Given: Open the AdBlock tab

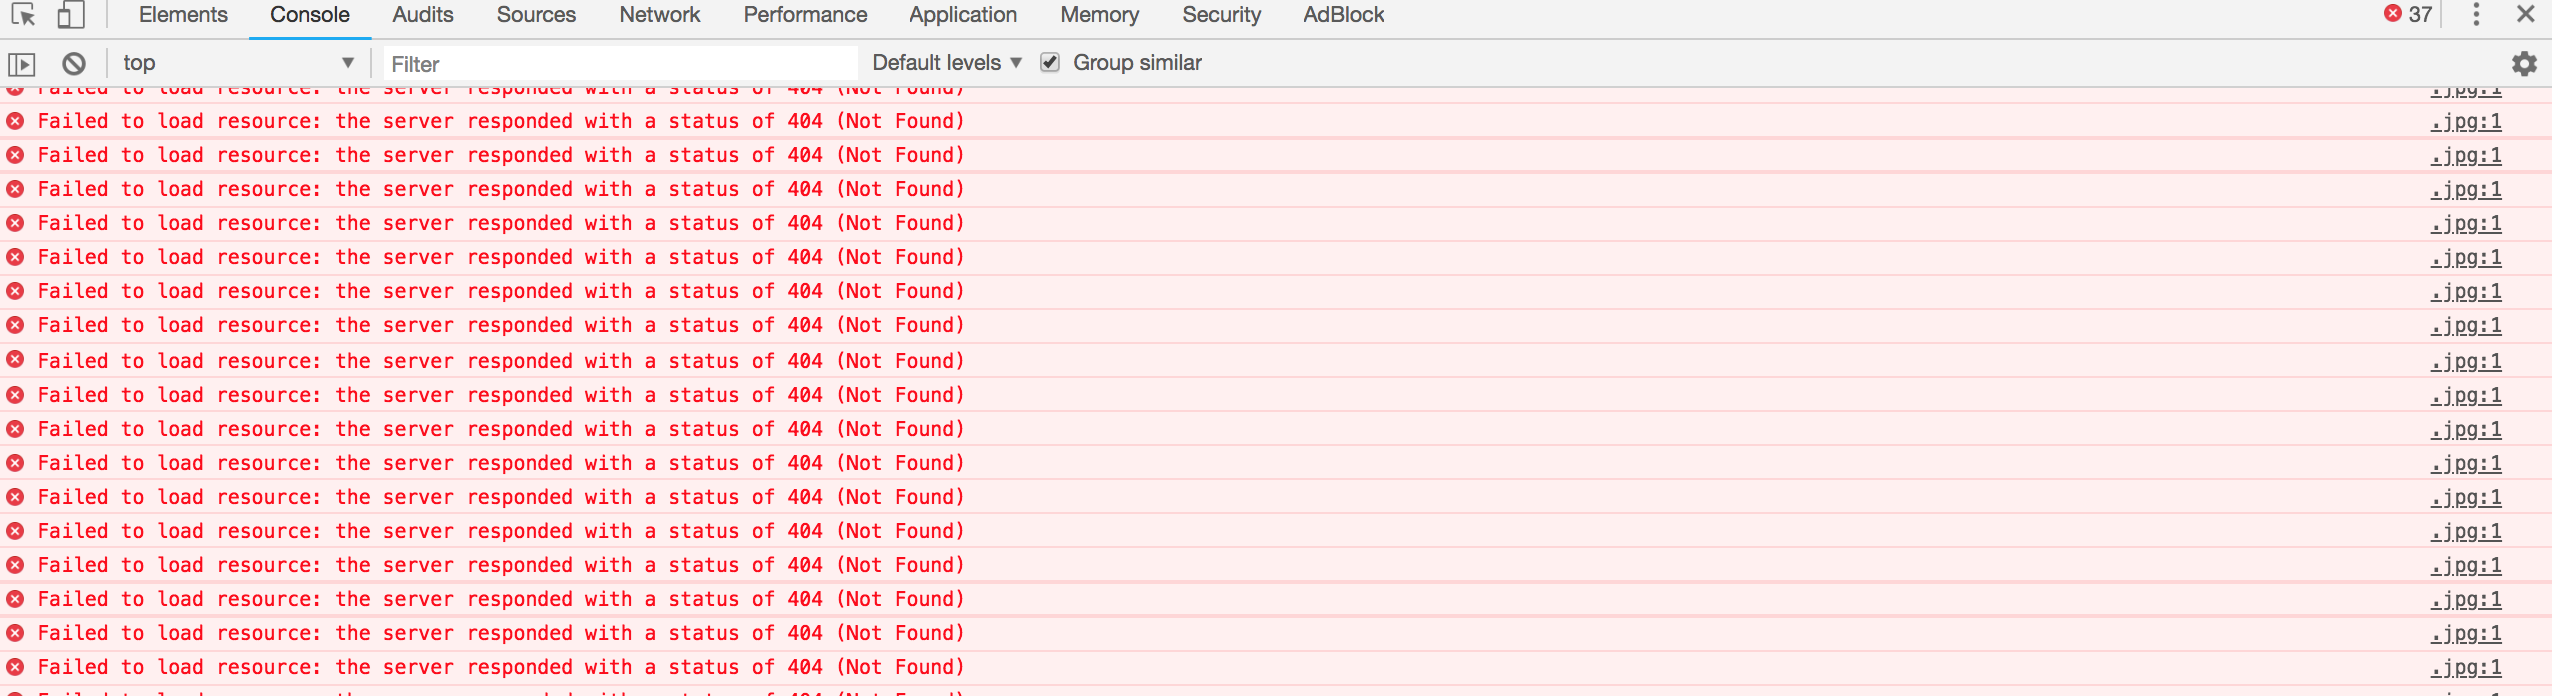Looking at the screenshot, I should [1343, 15].
